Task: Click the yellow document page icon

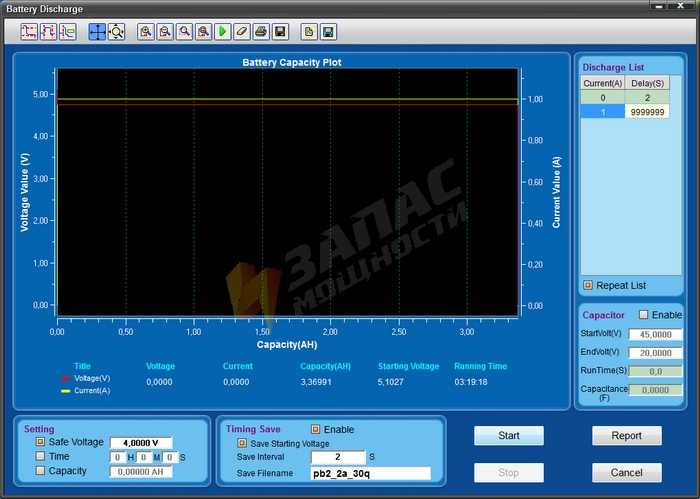Action: pos(309,32)
